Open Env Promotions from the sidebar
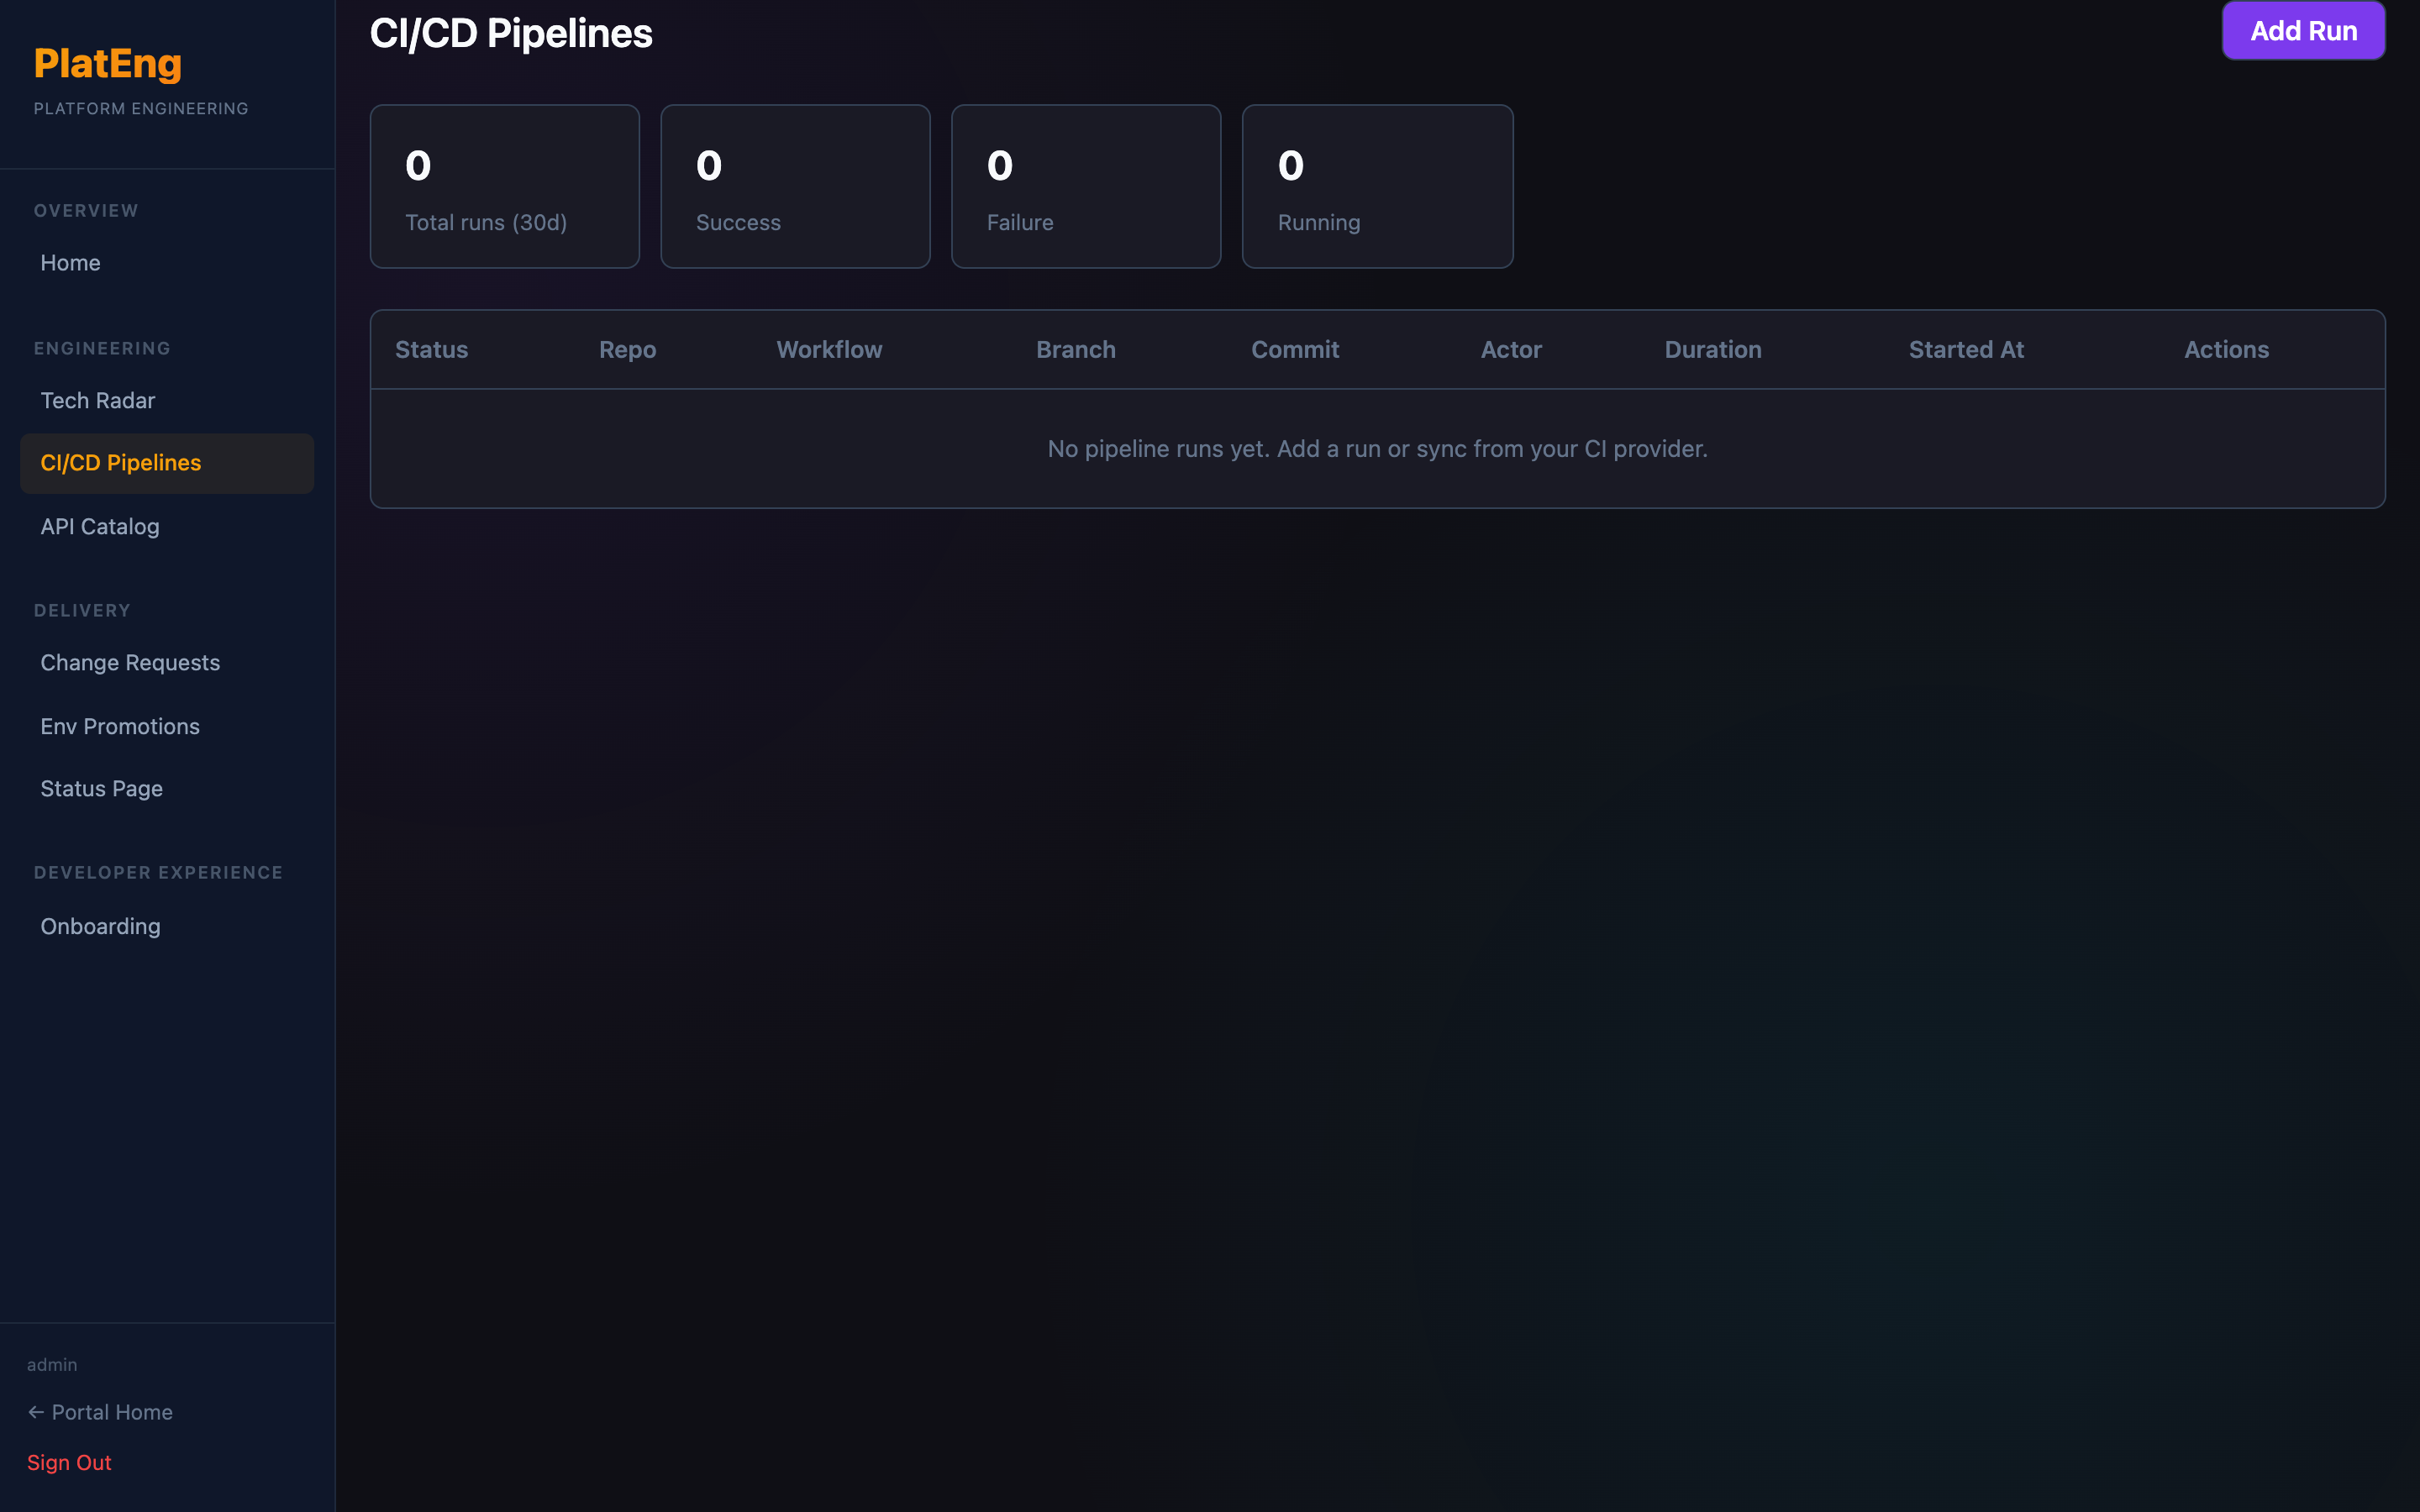The height and width of the screenshot is (1512, 2420). tap(120, 726)
